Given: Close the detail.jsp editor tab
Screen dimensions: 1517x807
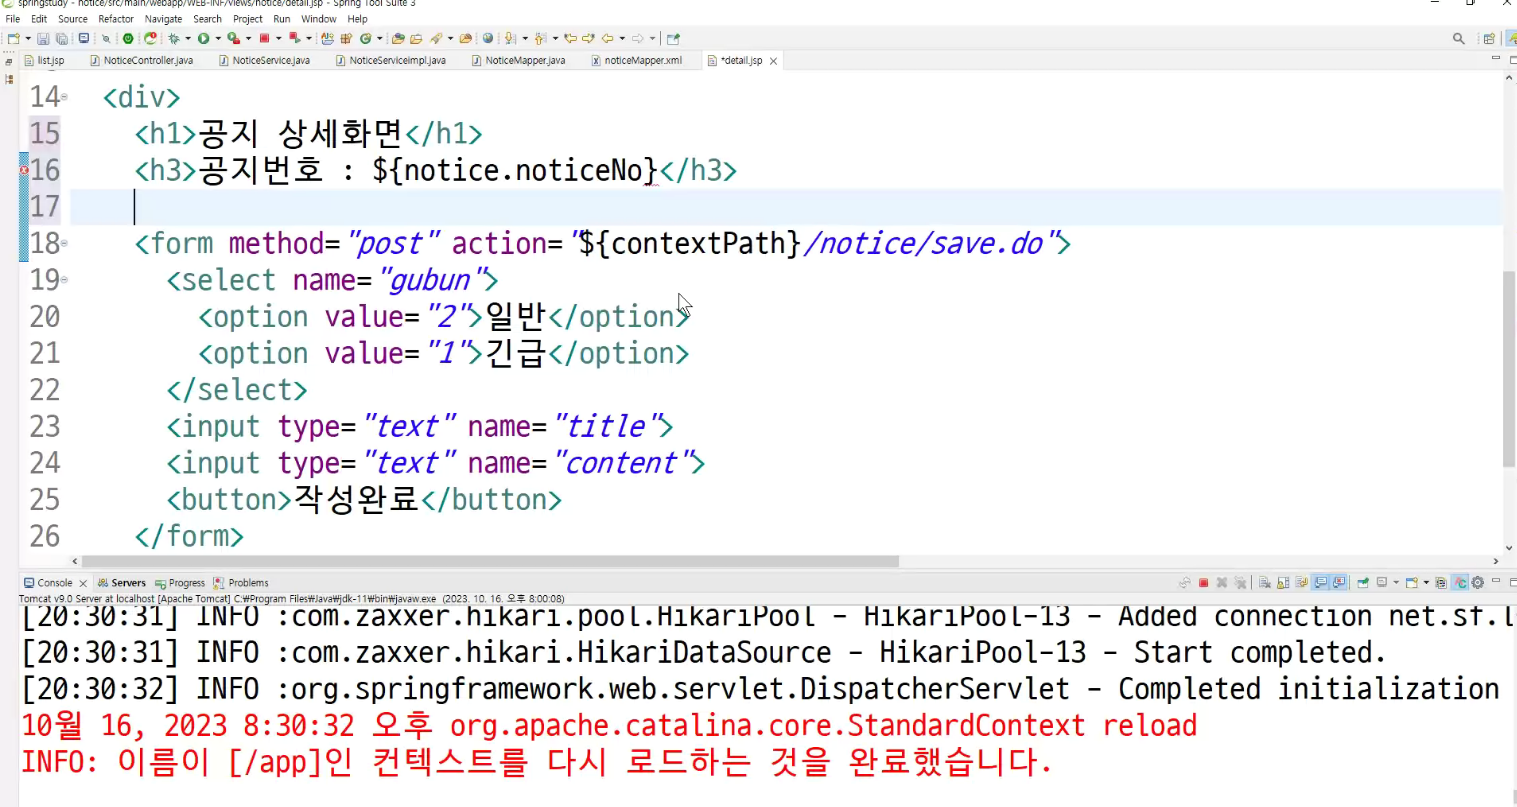Looking at the screenshot, I should click(773, 61).
